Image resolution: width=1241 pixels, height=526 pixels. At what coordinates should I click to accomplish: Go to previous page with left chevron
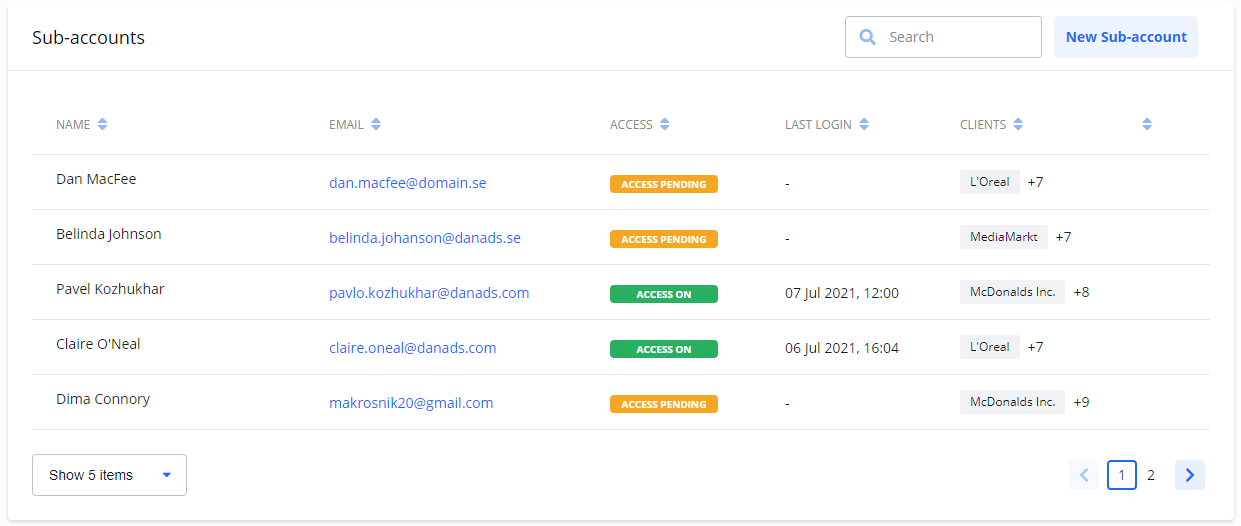coord(1083,475)
